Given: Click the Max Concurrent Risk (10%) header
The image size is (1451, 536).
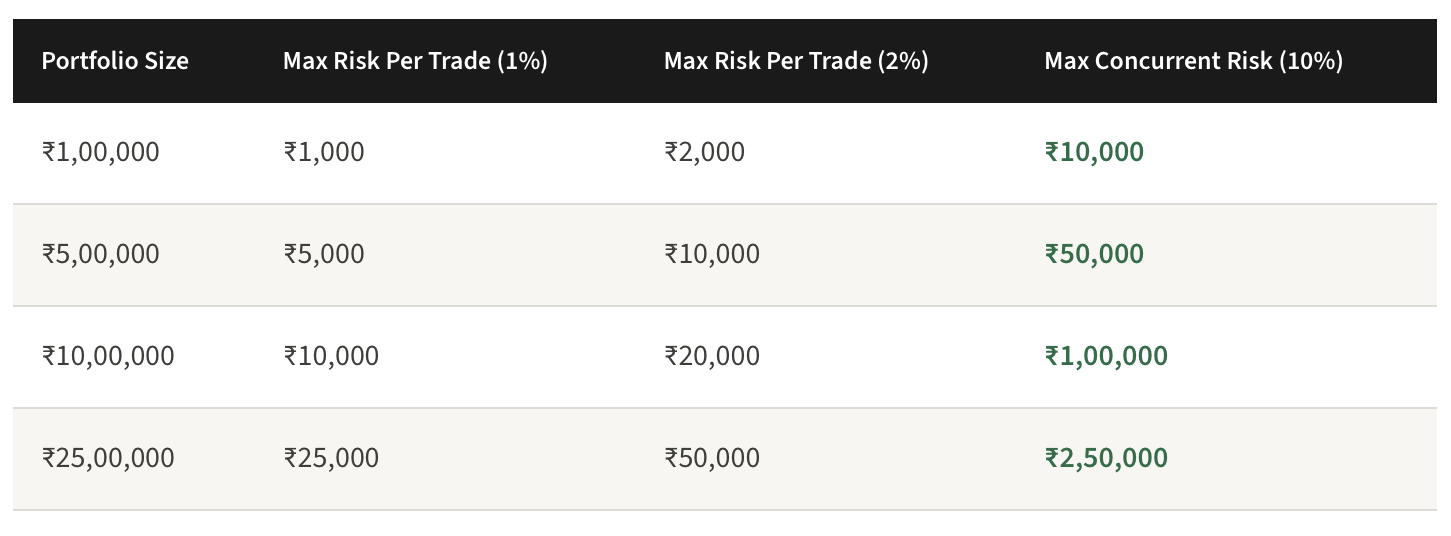Looking at the screenshot, I should coord(1193,61).
